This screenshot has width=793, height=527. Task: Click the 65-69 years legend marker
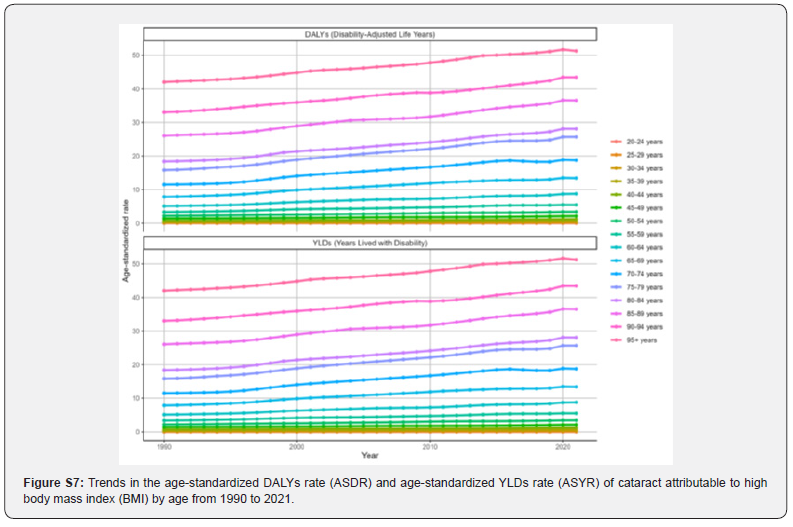[x=616, y=260]
